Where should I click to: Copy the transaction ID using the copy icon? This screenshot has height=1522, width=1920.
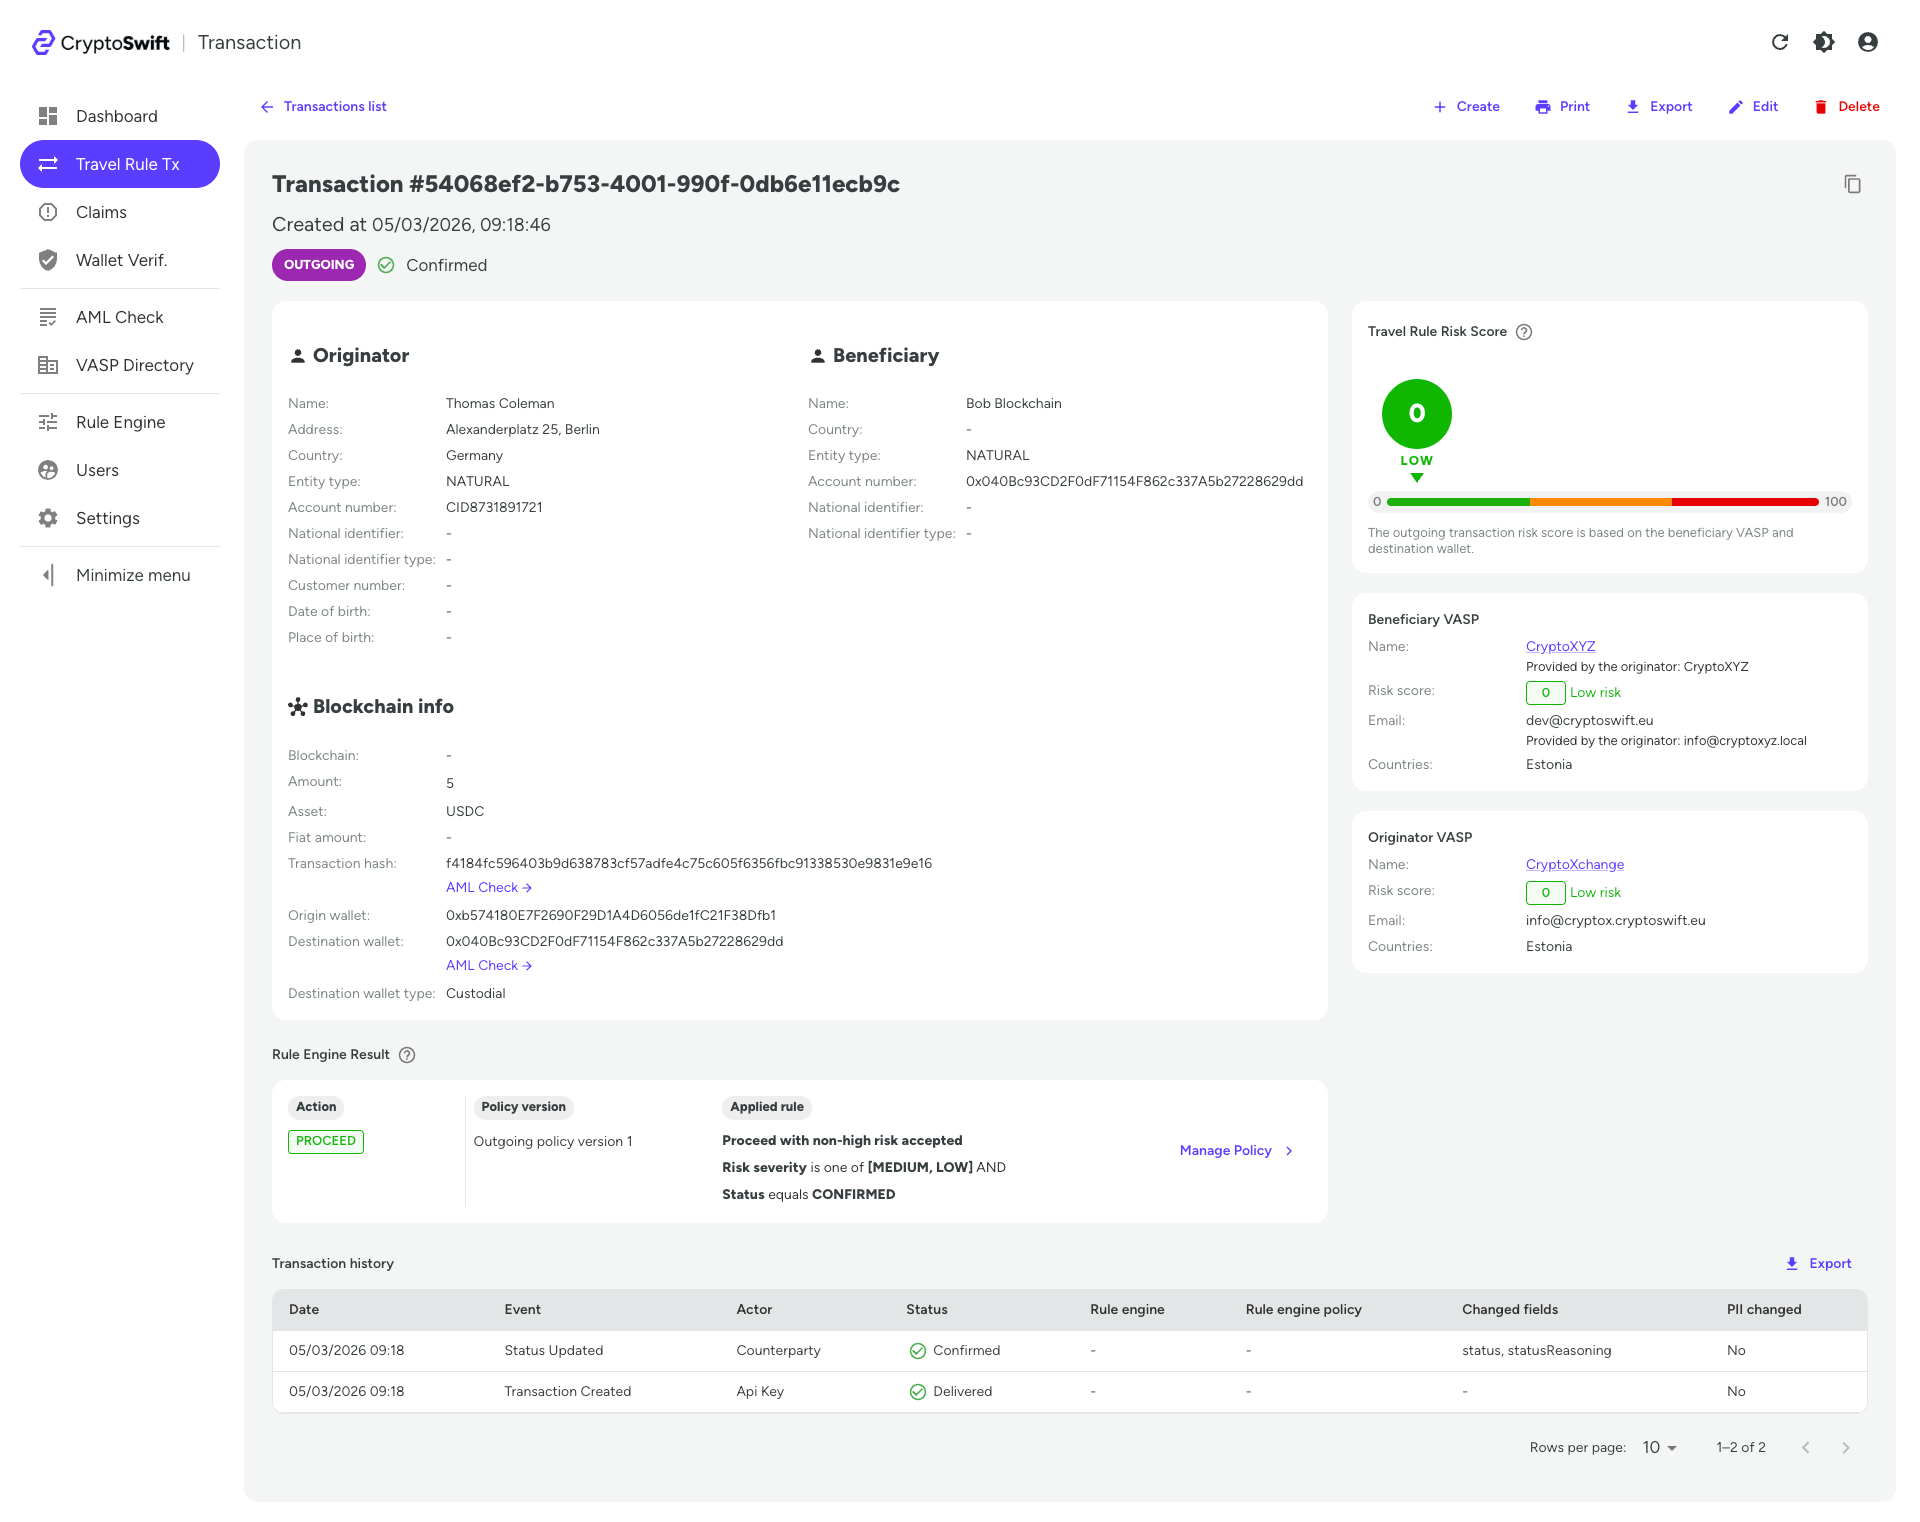tap(1853, 184)
